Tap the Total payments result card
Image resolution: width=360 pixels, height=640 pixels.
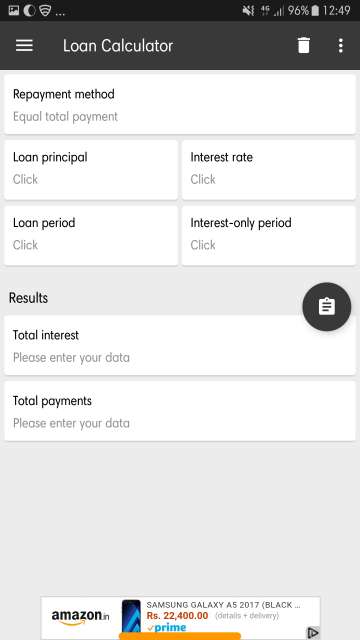(180, 411)
